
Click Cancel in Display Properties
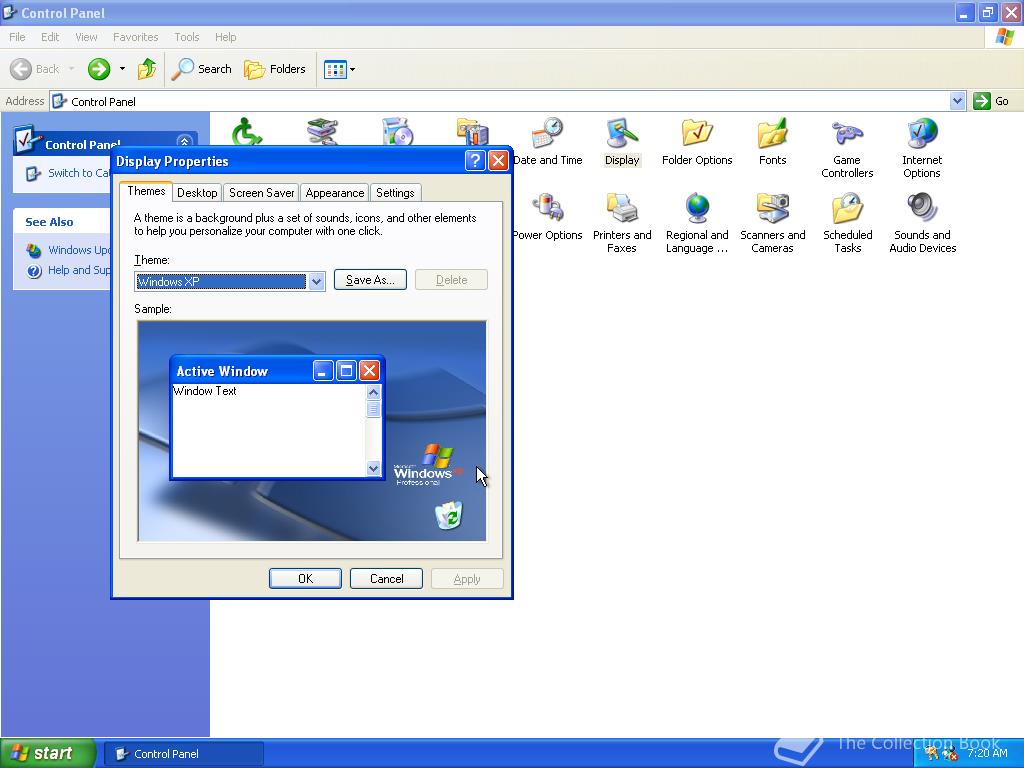coord(387,579)
